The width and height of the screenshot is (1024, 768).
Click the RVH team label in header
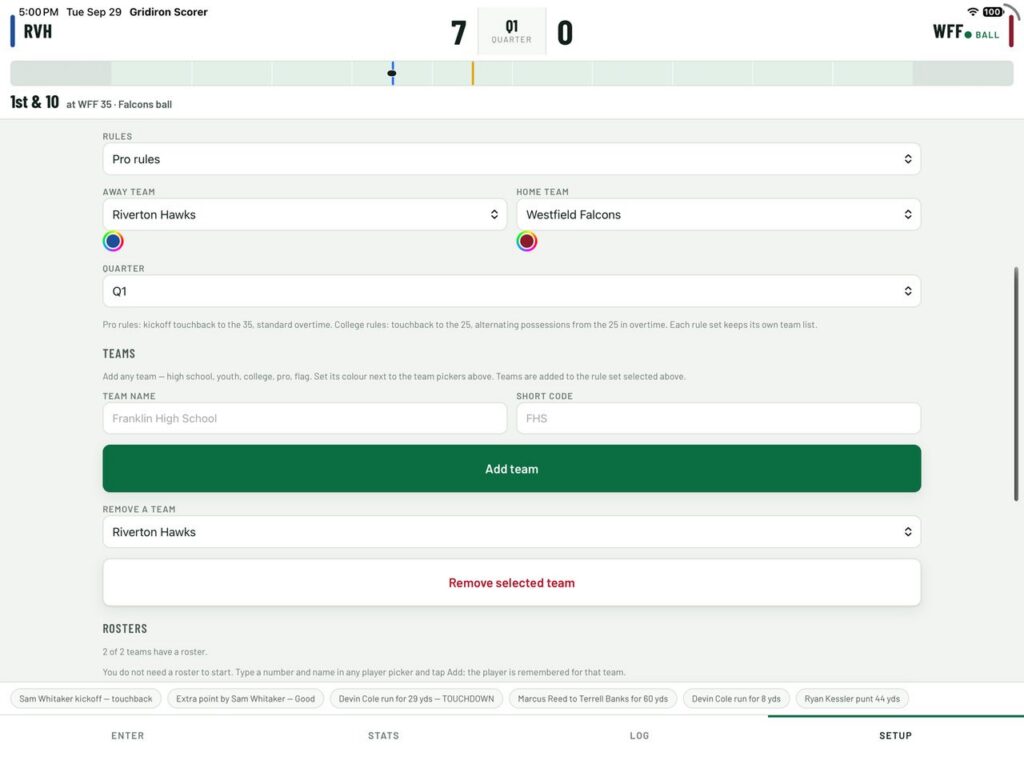pyautogui.click(x=38, y=31)
